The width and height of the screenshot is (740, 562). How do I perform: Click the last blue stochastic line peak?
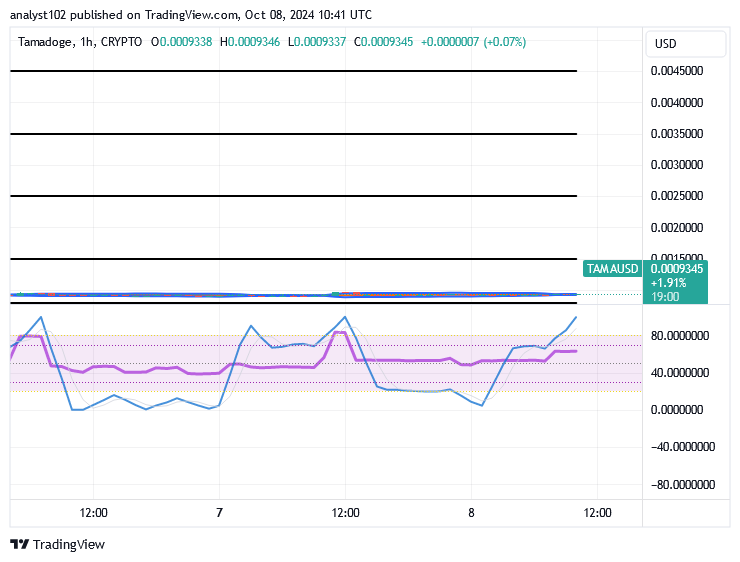pyautogui.click(x=576, y=318)
